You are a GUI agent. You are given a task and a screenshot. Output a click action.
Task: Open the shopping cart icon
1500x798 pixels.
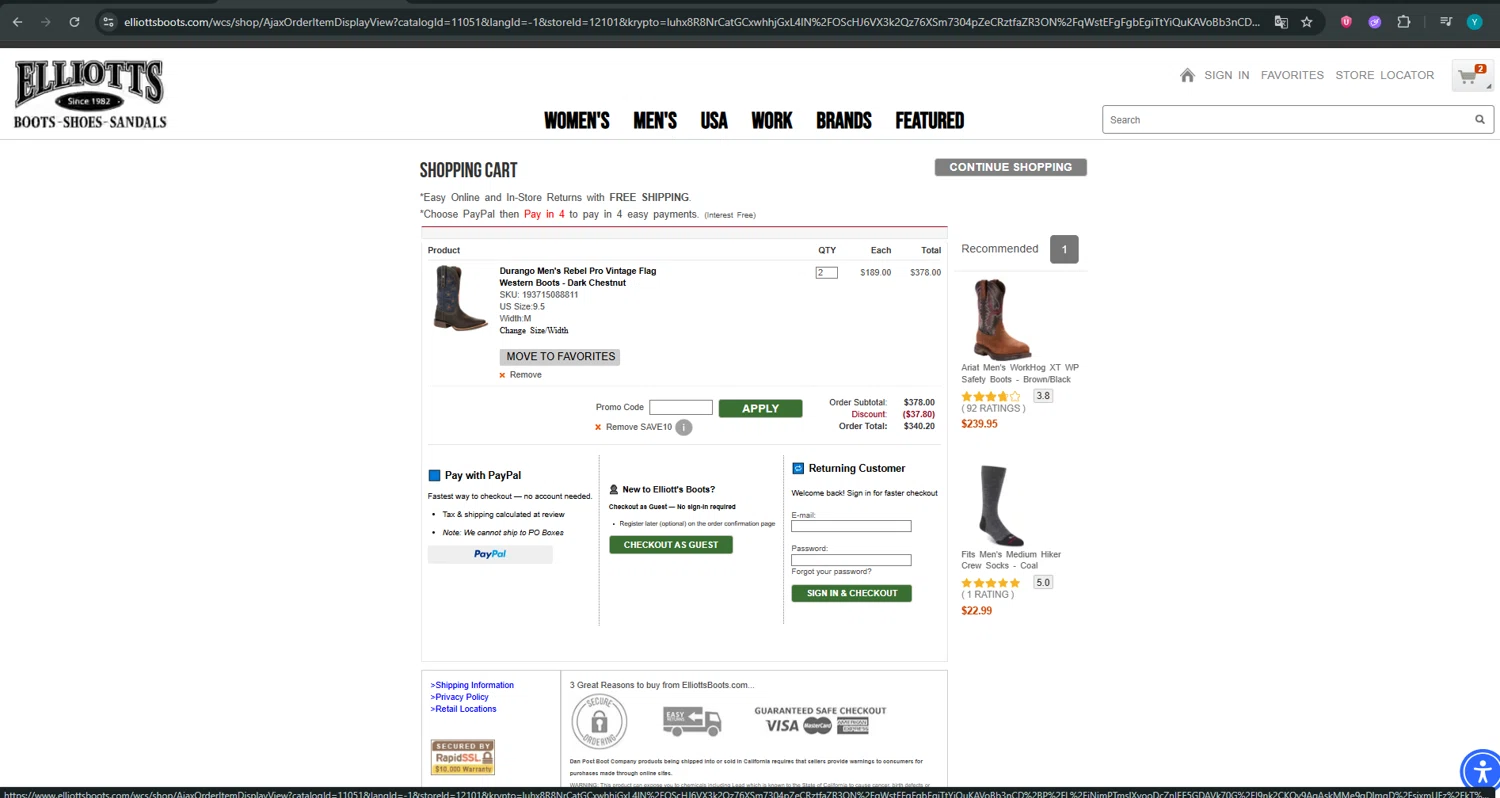[x=1472, y=76]
